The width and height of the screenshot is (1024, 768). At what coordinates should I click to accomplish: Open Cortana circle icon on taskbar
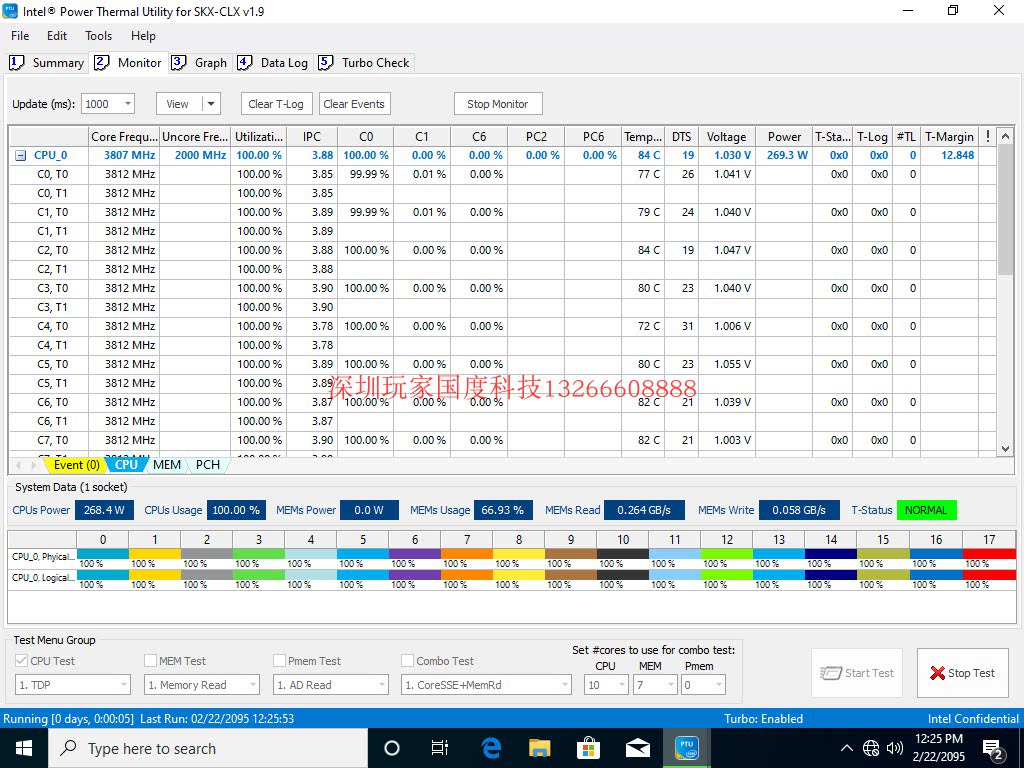[x=392, y=748]
